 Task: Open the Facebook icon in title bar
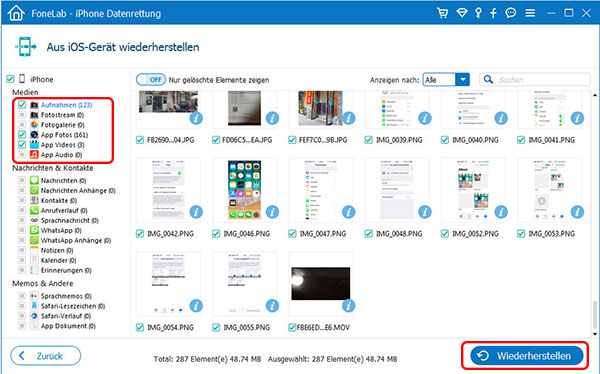coord(493,13)
